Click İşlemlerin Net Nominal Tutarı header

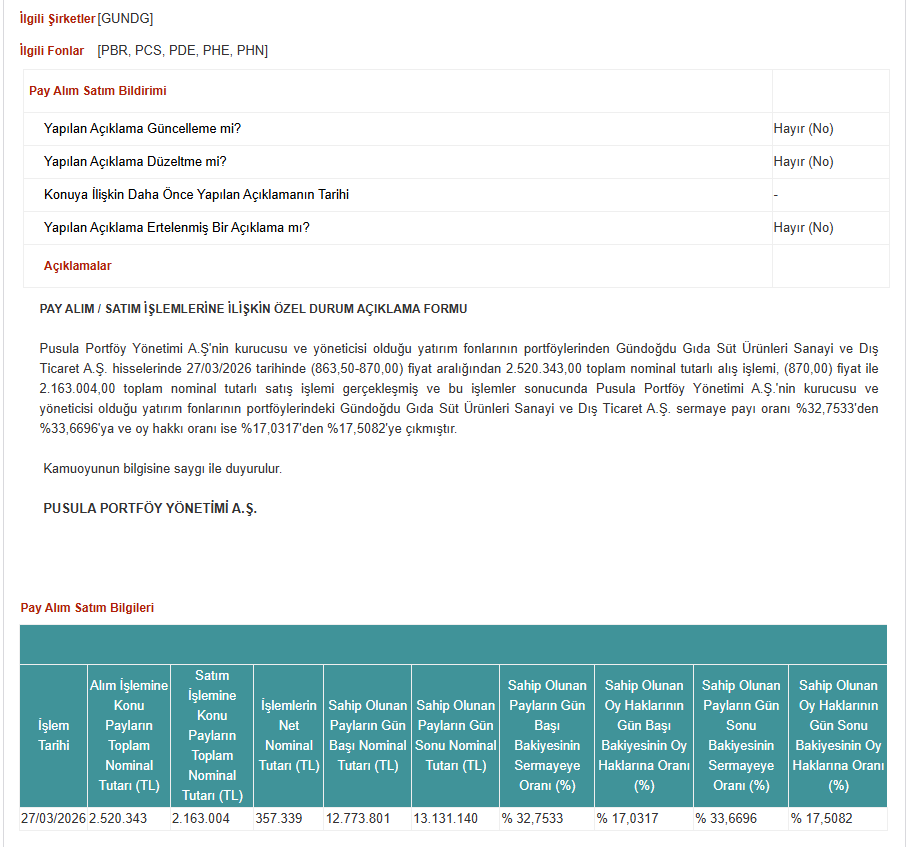click(x=289, y=735)
